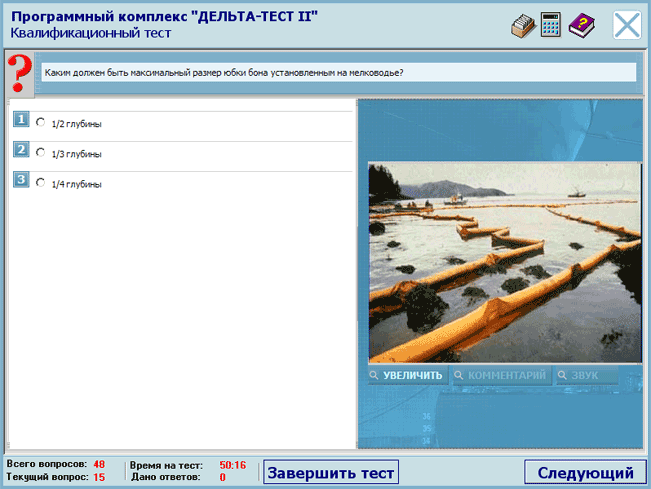Click the Текущий вопрос value 15
Image resolution: width=651 pixels, height=489 pixels.
pyautogui.click(x=99, y=477)
